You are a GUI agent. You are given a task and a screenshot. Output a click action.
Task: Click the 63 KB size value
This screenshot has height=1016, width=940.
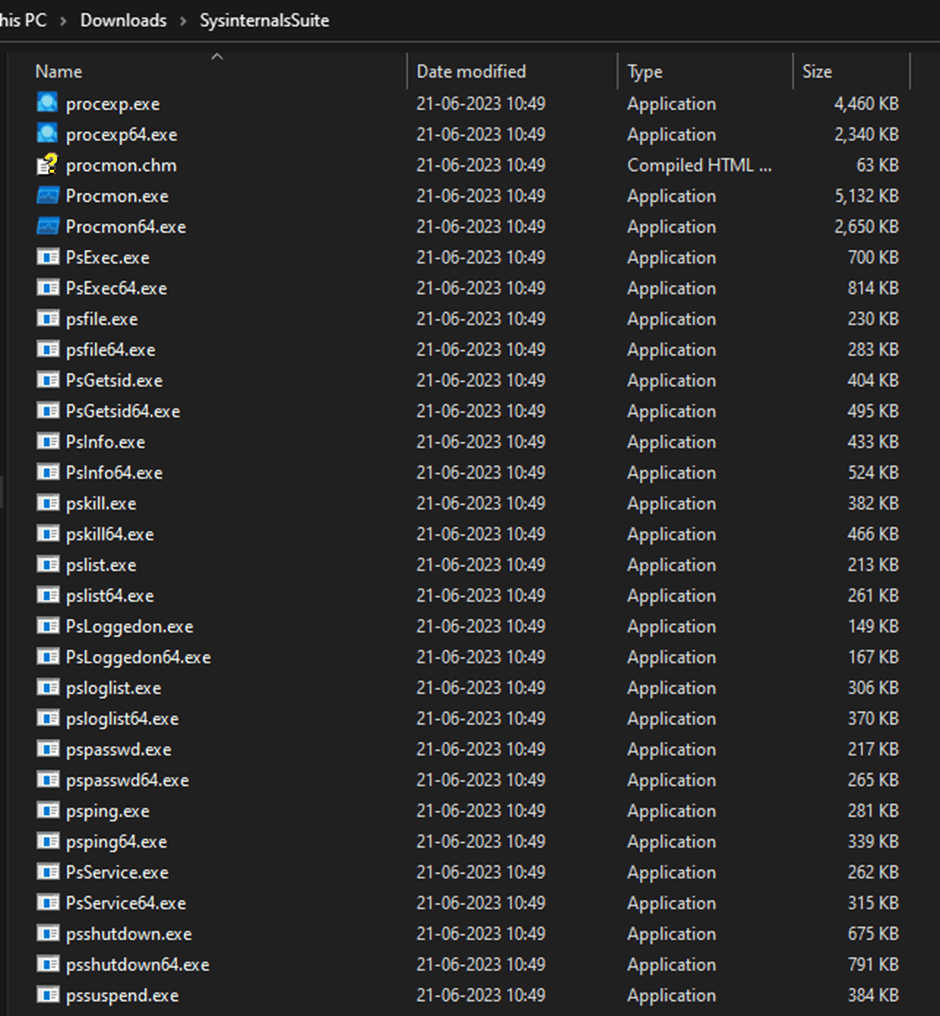tap(877, 165)
